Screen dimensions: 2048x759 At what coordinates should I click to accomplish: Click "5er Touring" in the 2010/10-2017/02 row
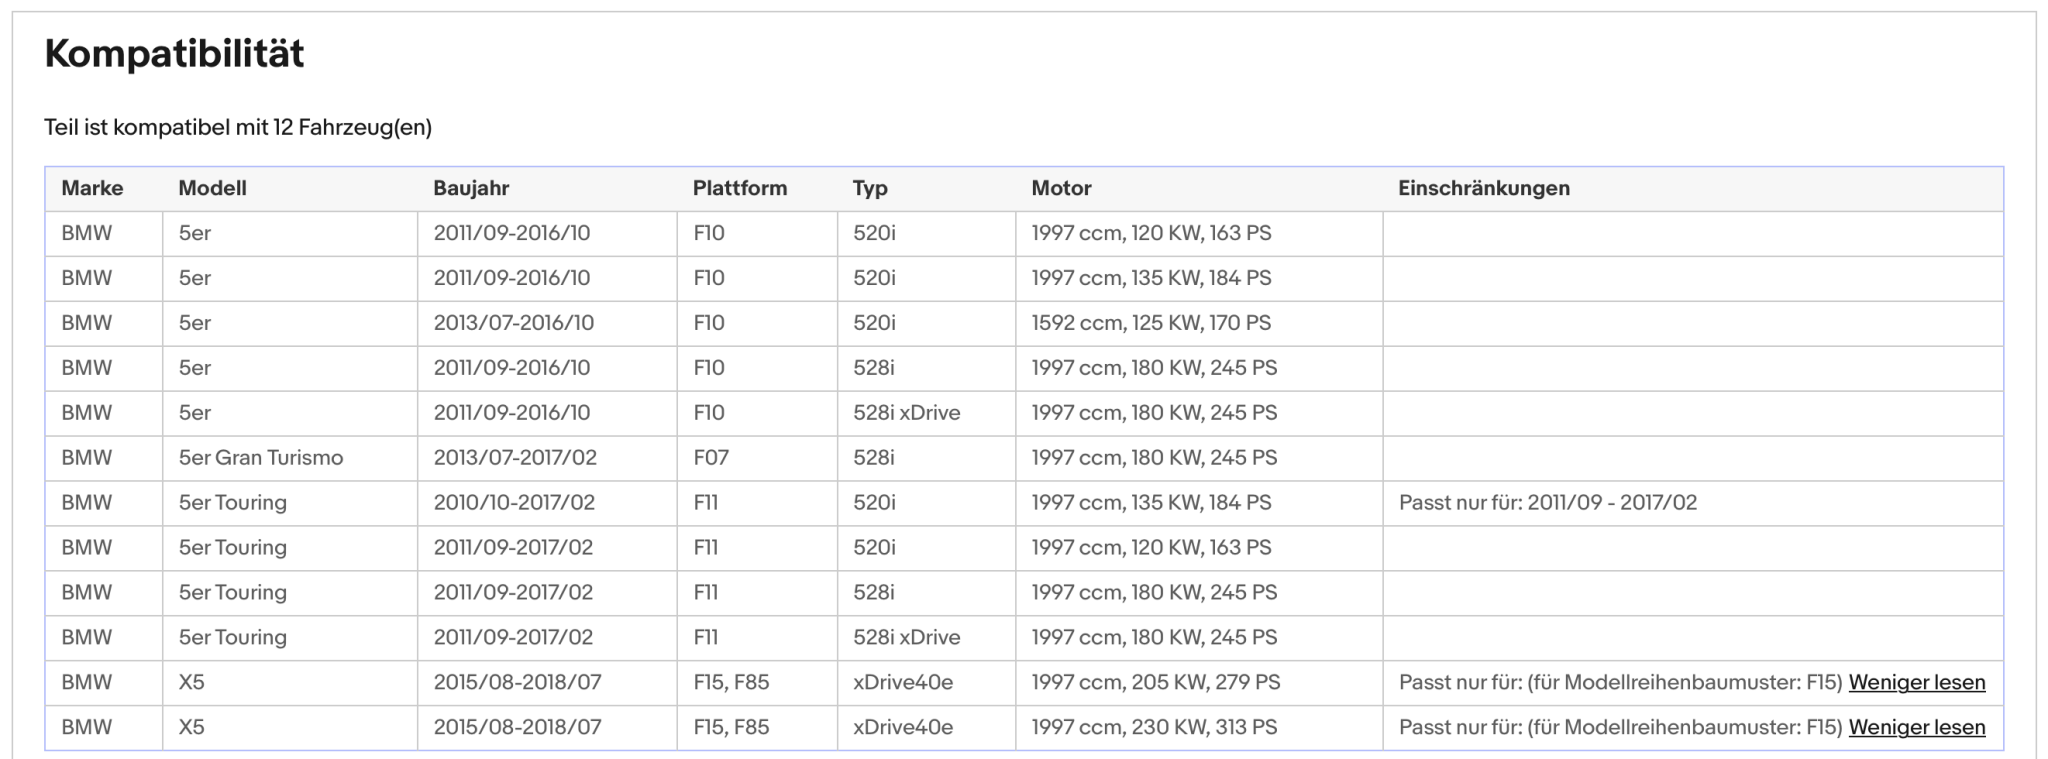coord(233,503)
